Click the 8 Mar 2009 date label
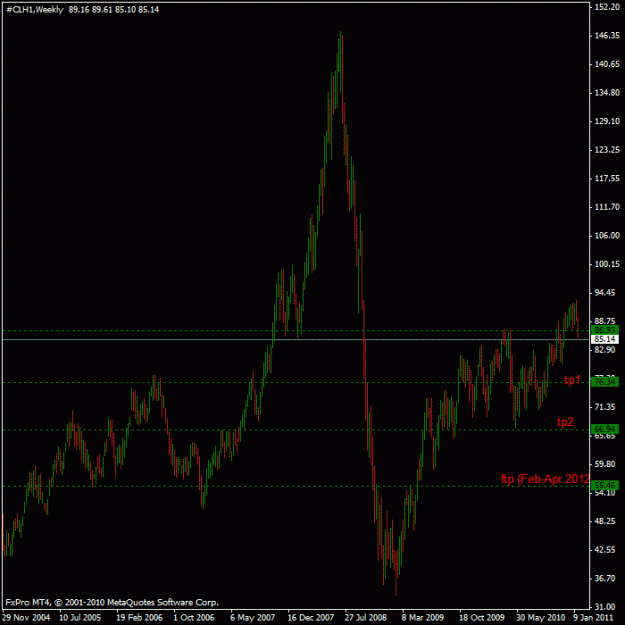625x625 pixels. [423, 618]
